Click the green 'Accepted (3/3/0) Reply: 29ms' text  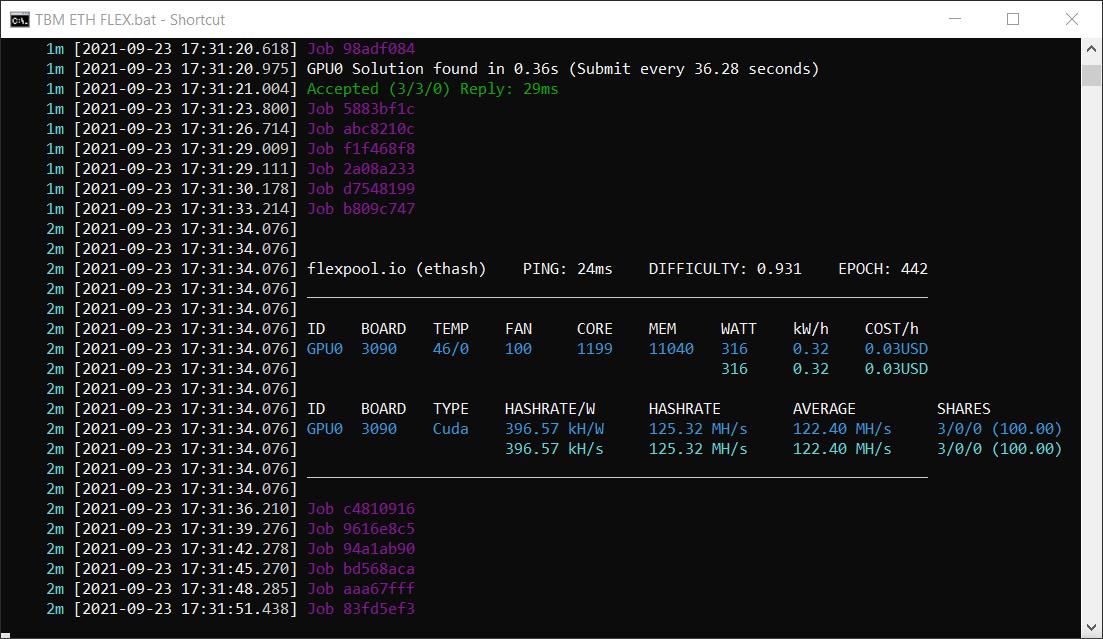(433, 89)
